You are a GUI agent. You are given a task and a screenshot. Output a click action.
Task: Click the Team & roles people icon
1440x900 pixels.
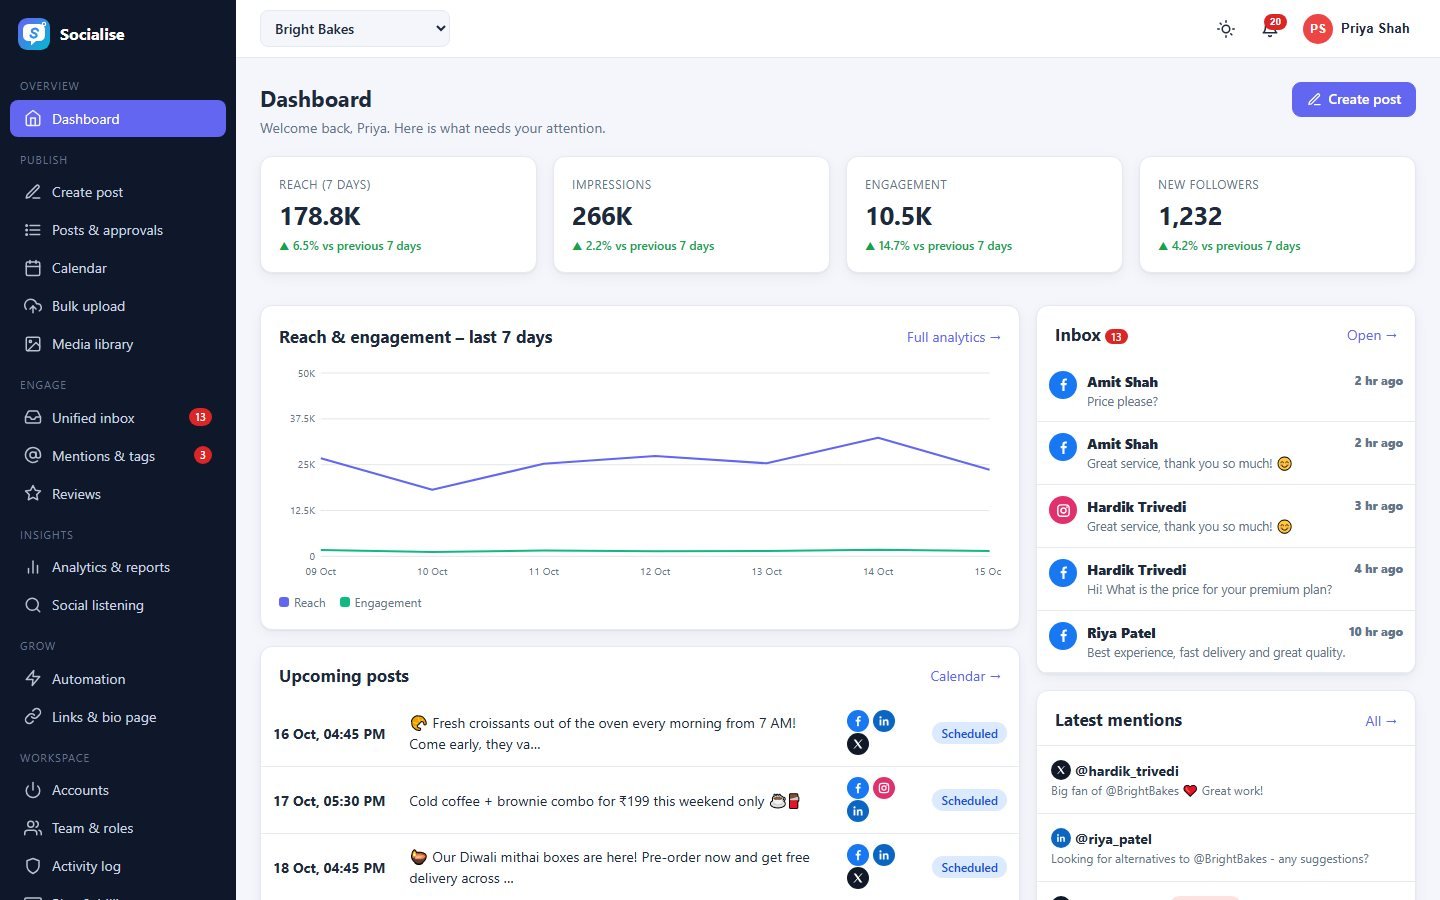click(x=33, y=828)
